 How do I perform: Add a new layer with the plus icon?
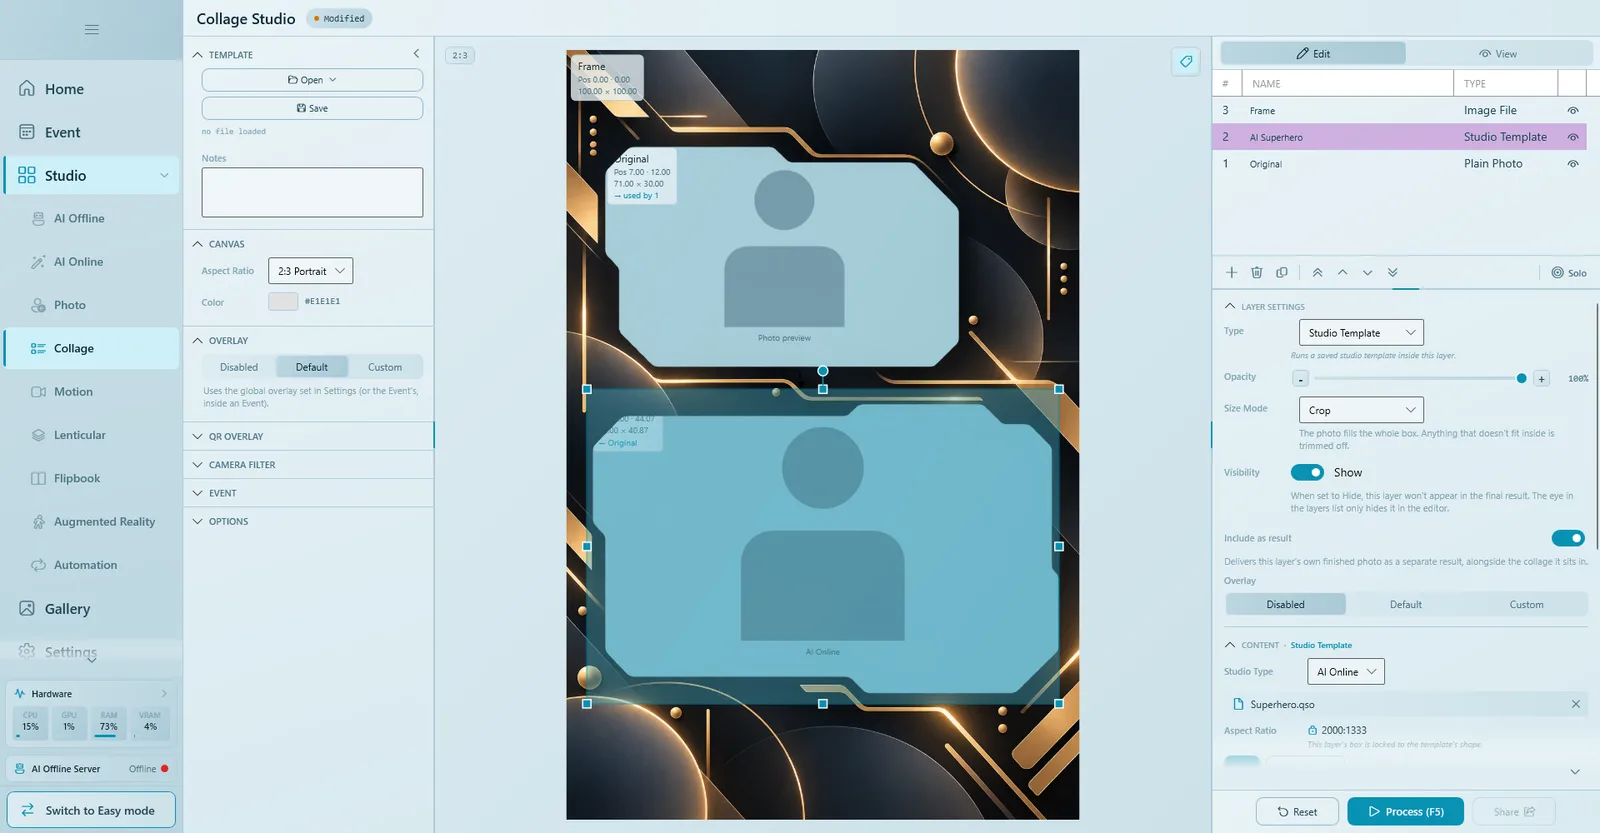[1231, 272]
